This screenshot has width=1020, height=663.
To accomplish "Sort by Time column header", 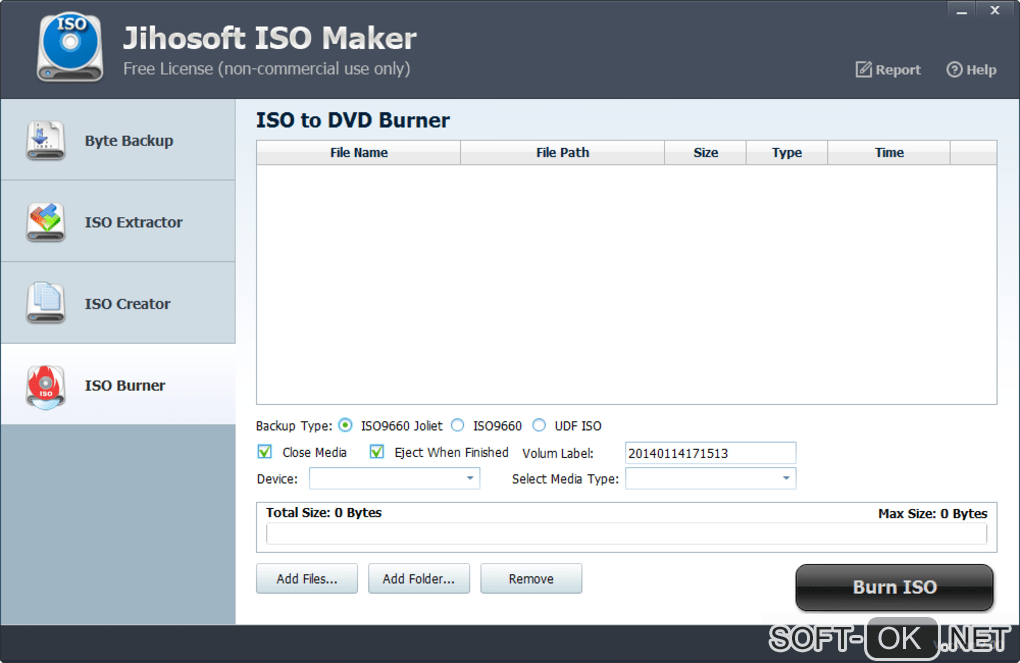I will [889, 152].
